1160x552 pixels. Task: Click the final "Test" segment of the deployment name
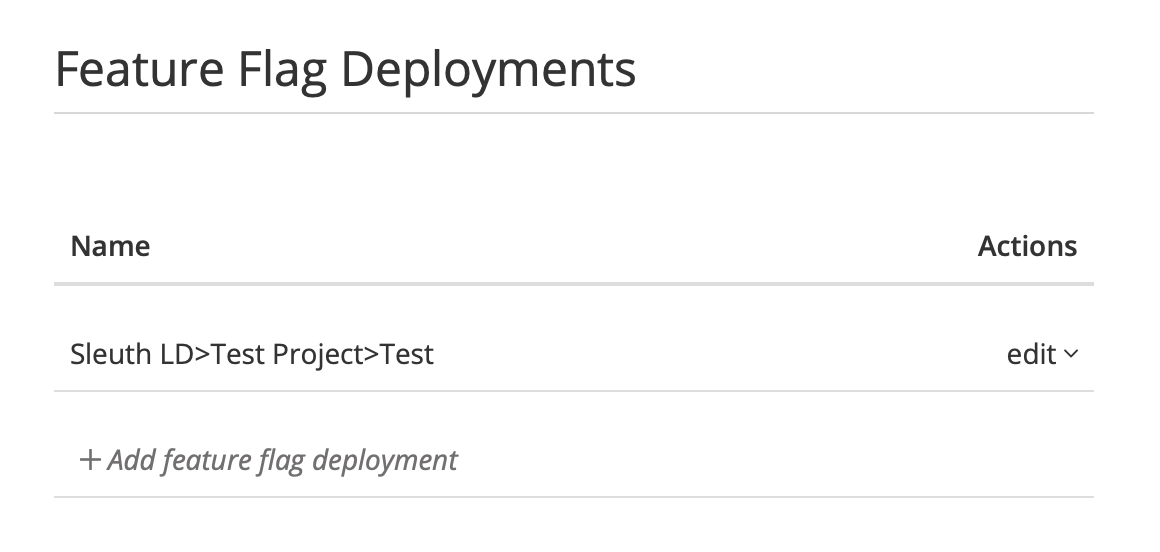(407, 354)
